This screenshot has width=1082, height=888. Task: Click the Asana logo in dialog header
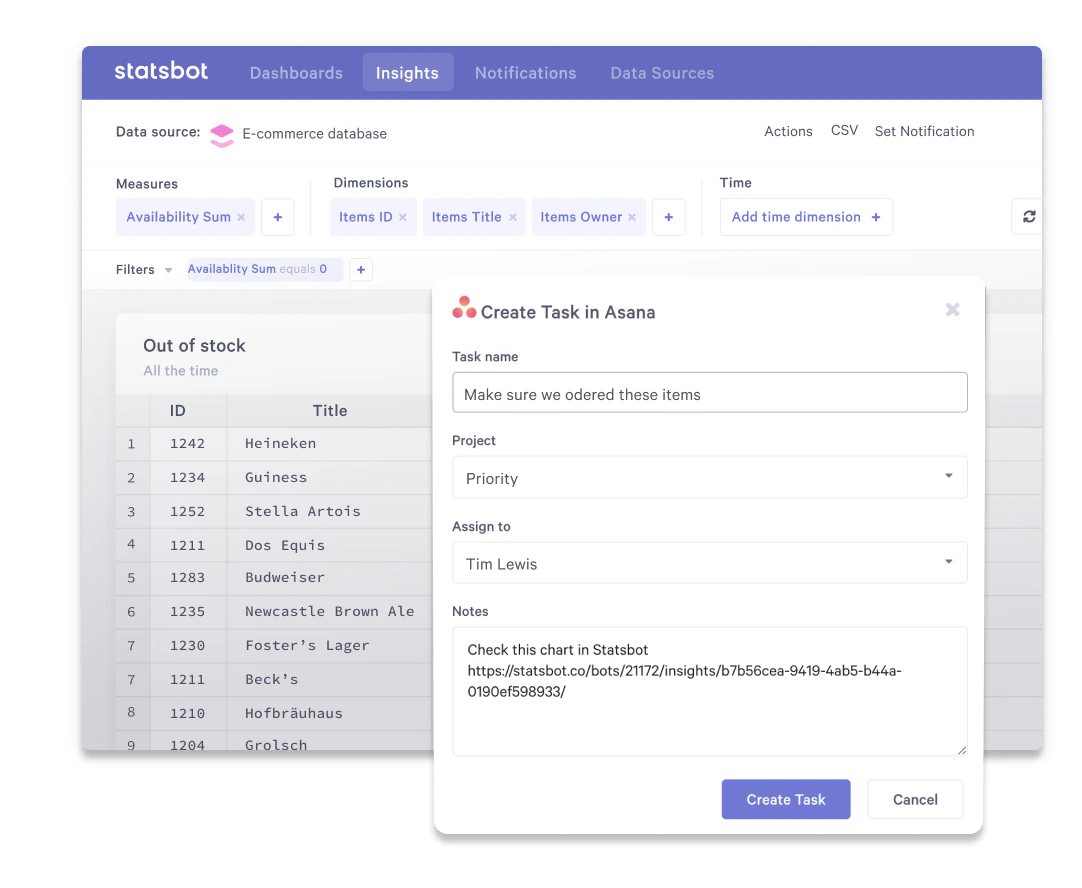coord(463,309)
